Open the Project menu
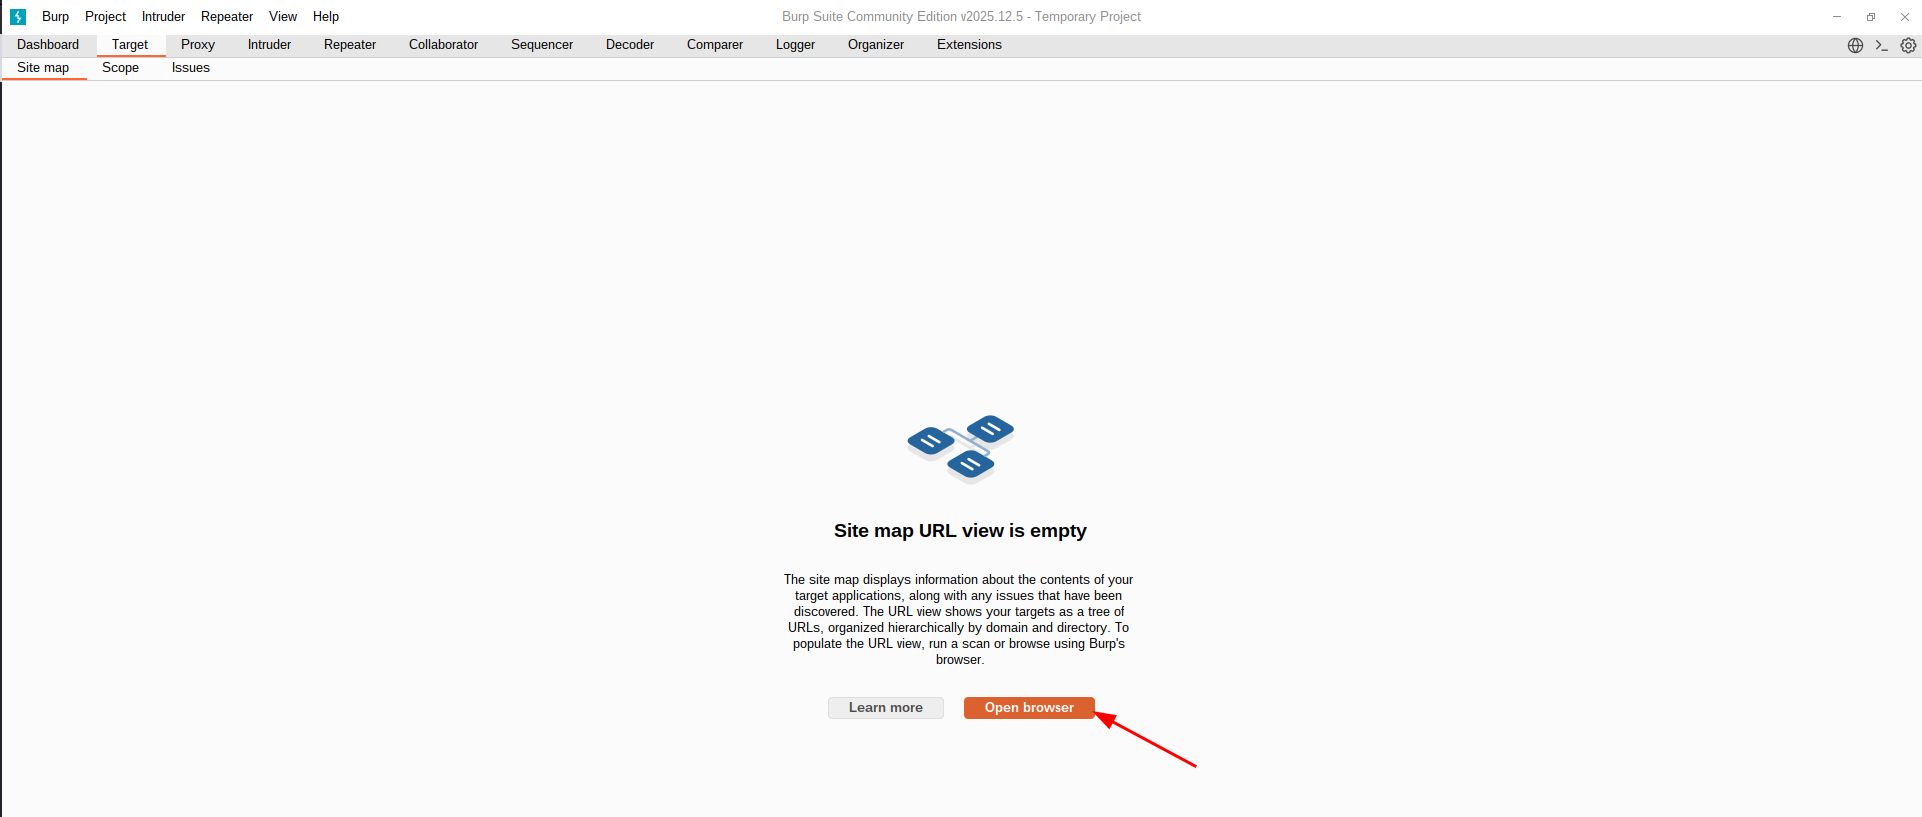Viewport: 1922px width, 817px height. click(x=105, y=17)
